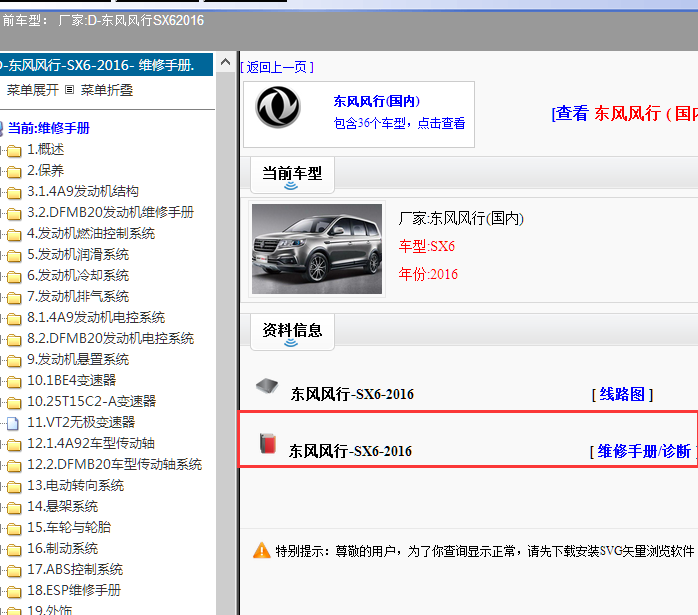Open tree item 13.电动转向系统
Screen dimensions: 698x615
point(75,485)
